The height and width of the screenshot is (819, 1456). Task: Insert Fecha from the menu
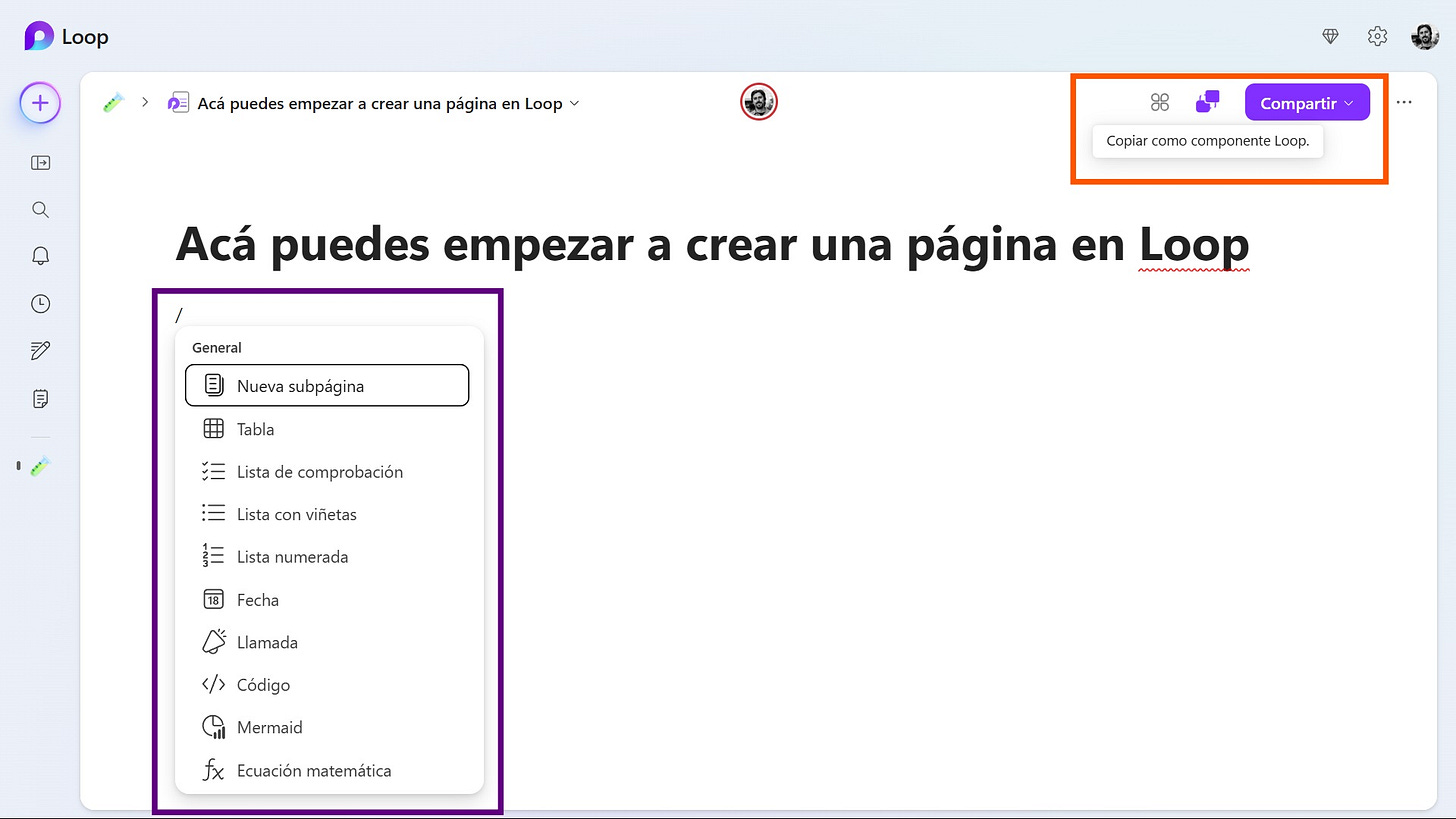click(x=327, y=600)
